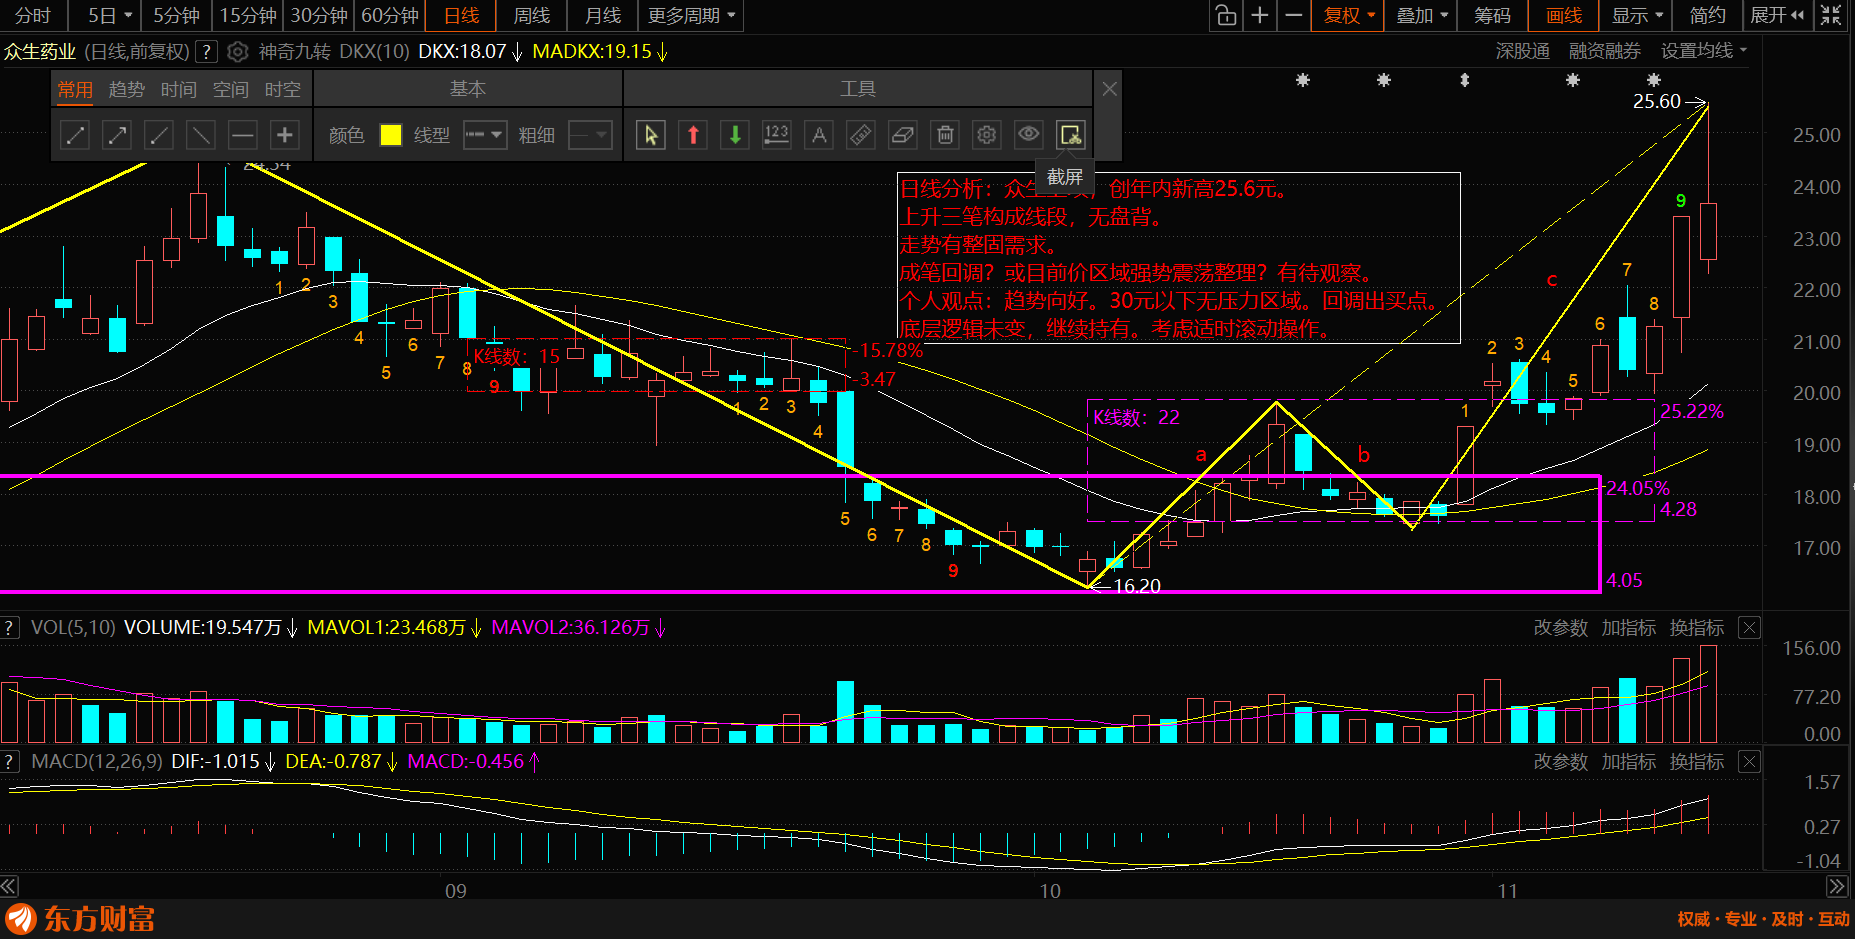Expand the 设置均线 dropdown
The width and height of the screenshot is (1855, 939).
pos(1704,51)
